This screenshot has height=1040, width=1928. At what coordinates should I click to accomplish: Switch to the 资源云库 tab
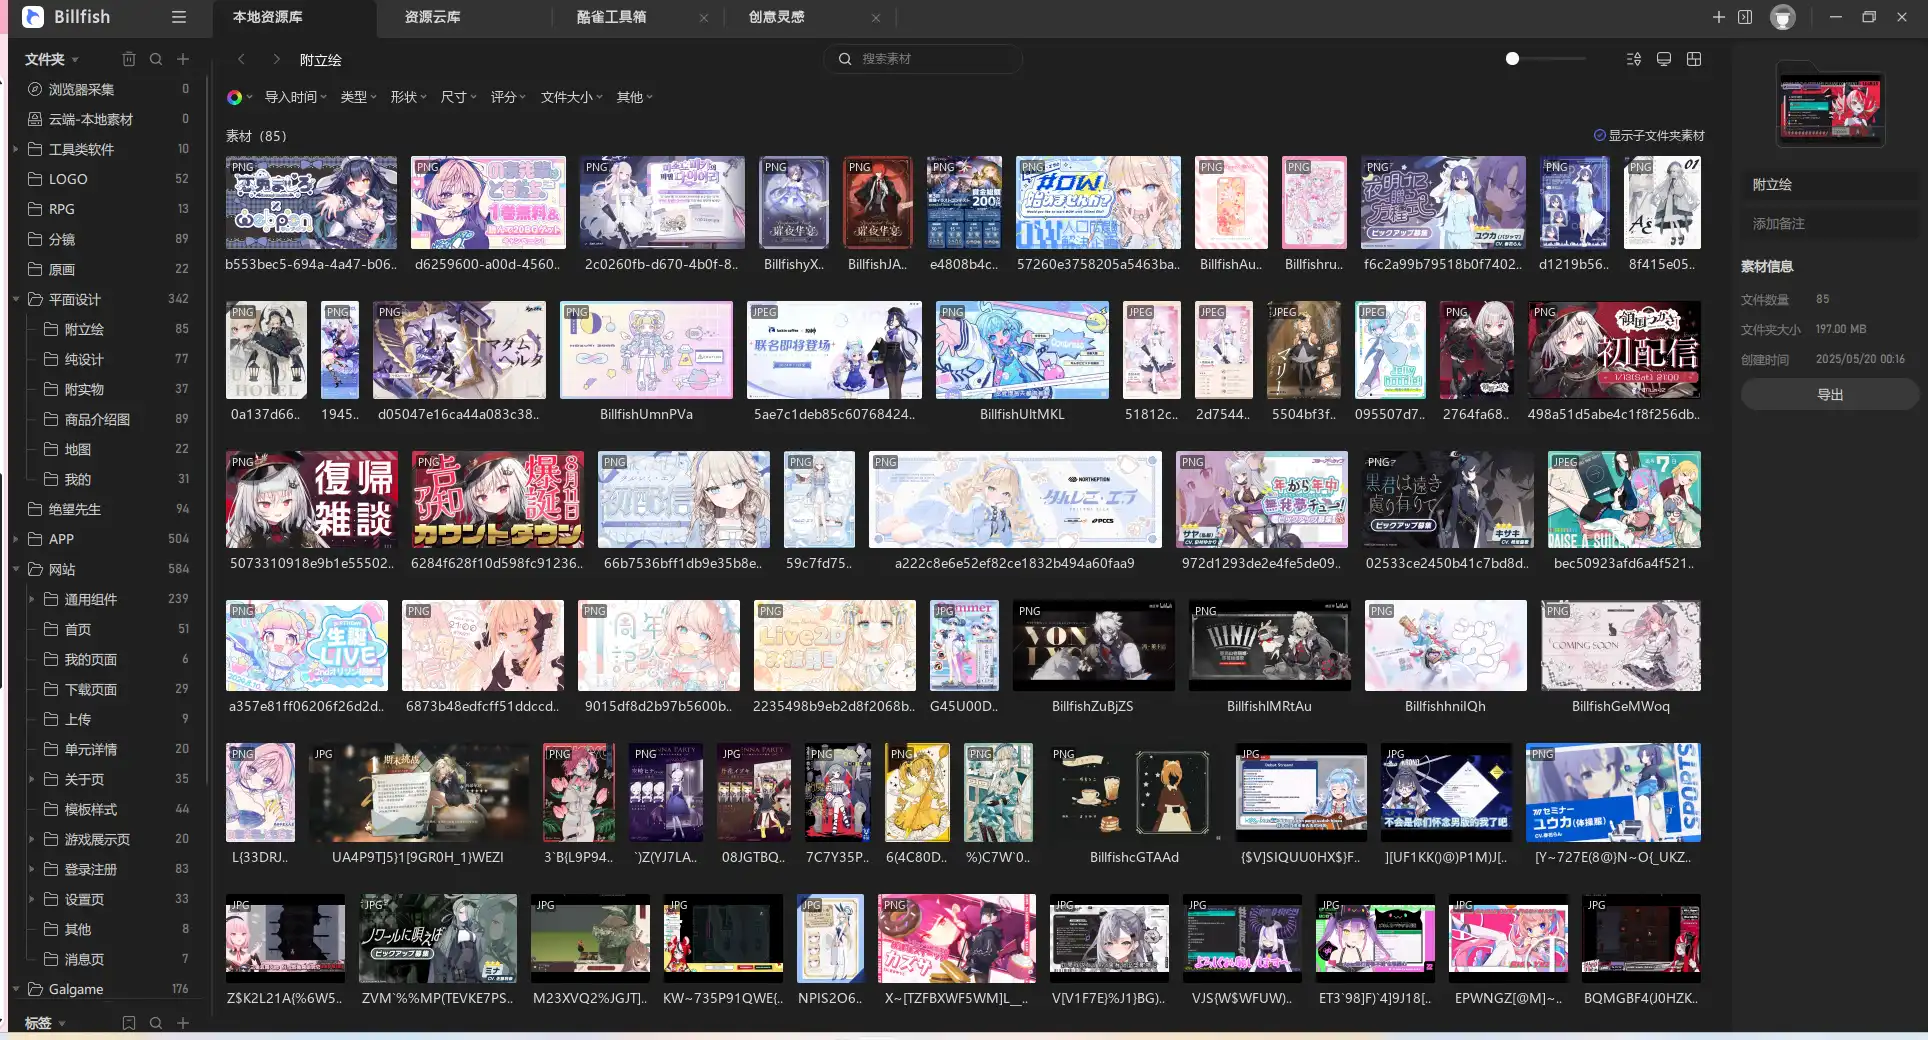432,17
